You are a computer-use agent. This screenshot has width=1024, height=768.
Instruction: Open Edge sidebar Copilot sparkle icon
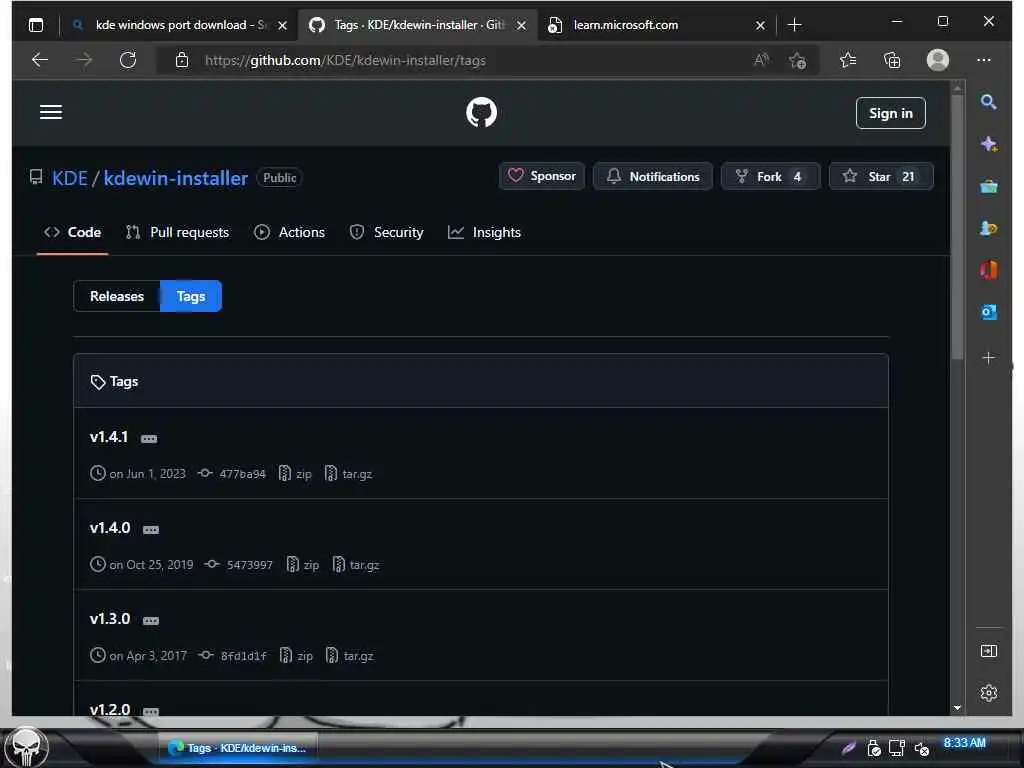point(989,144)
